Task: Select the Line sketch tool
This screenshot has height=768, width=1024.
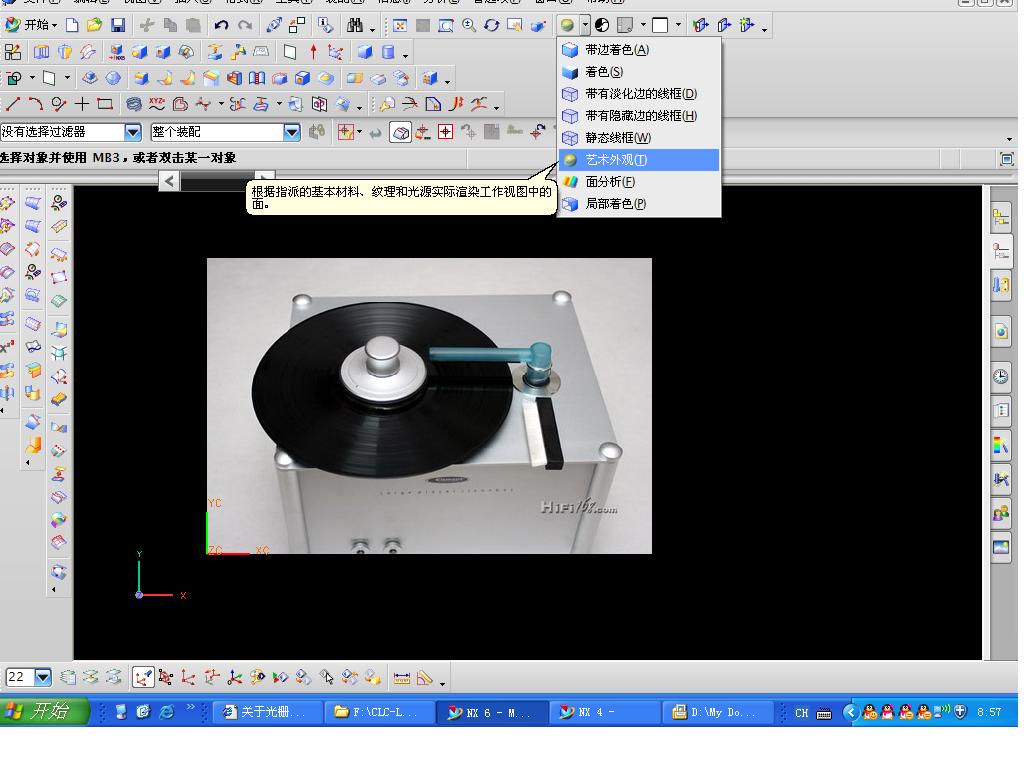Action: [12, 104]
